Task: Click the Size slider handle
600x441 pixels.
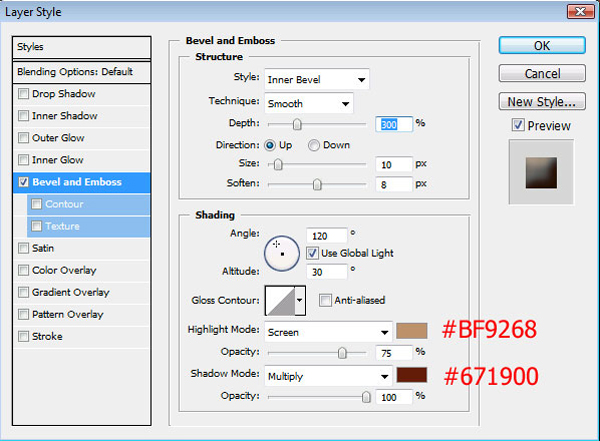Action: click(x=278, y=165)
